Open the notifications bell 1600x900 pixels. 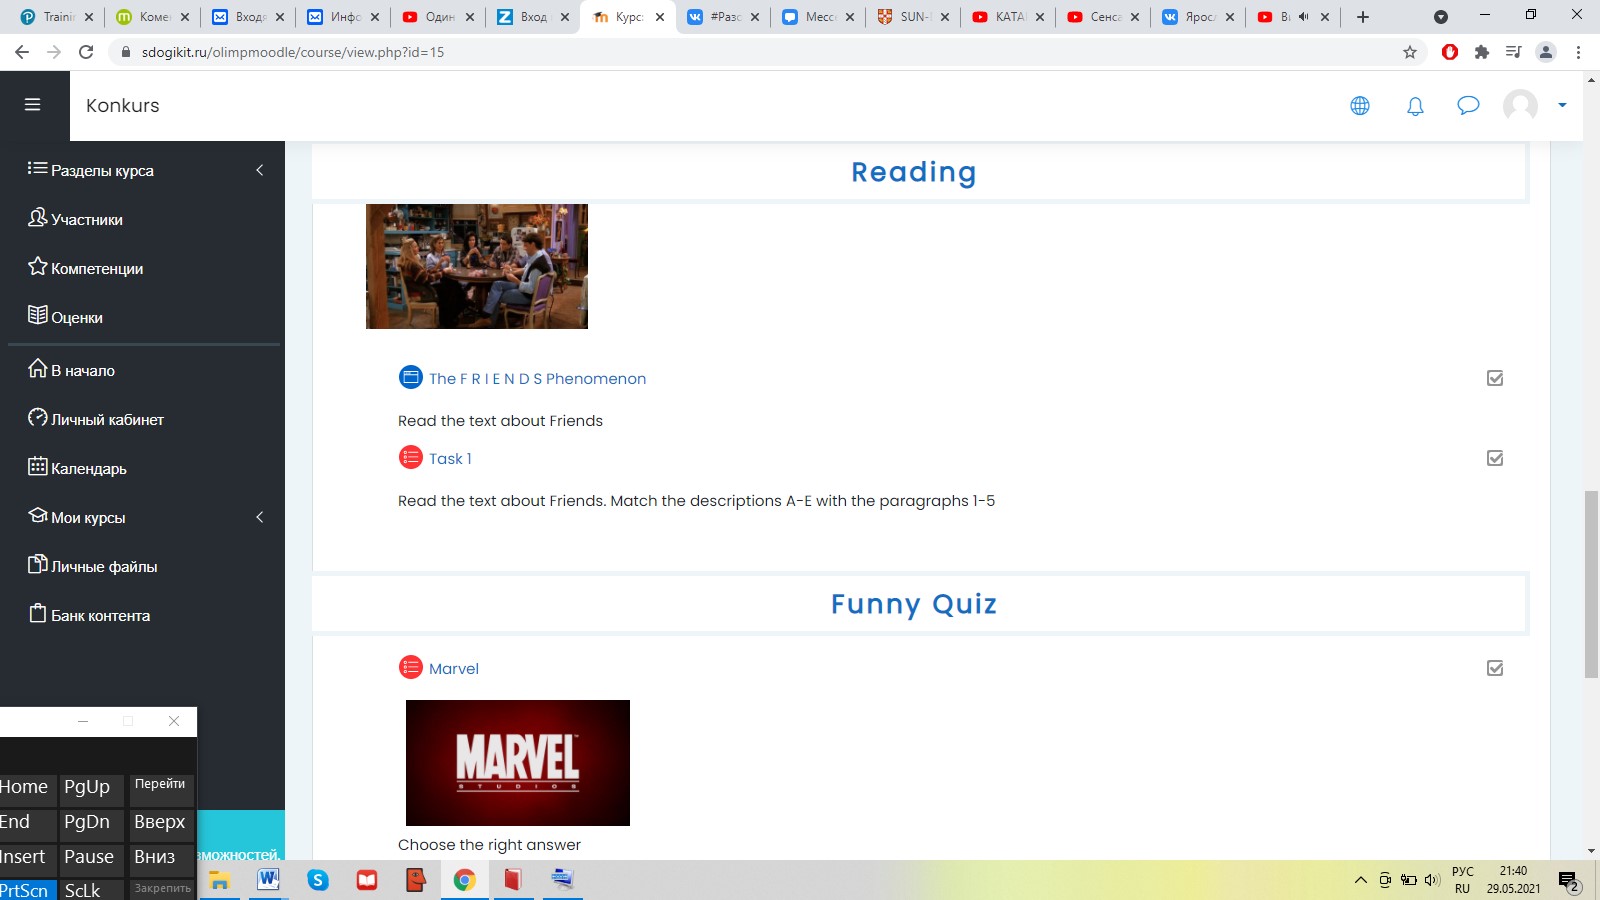click(1415, 106)
